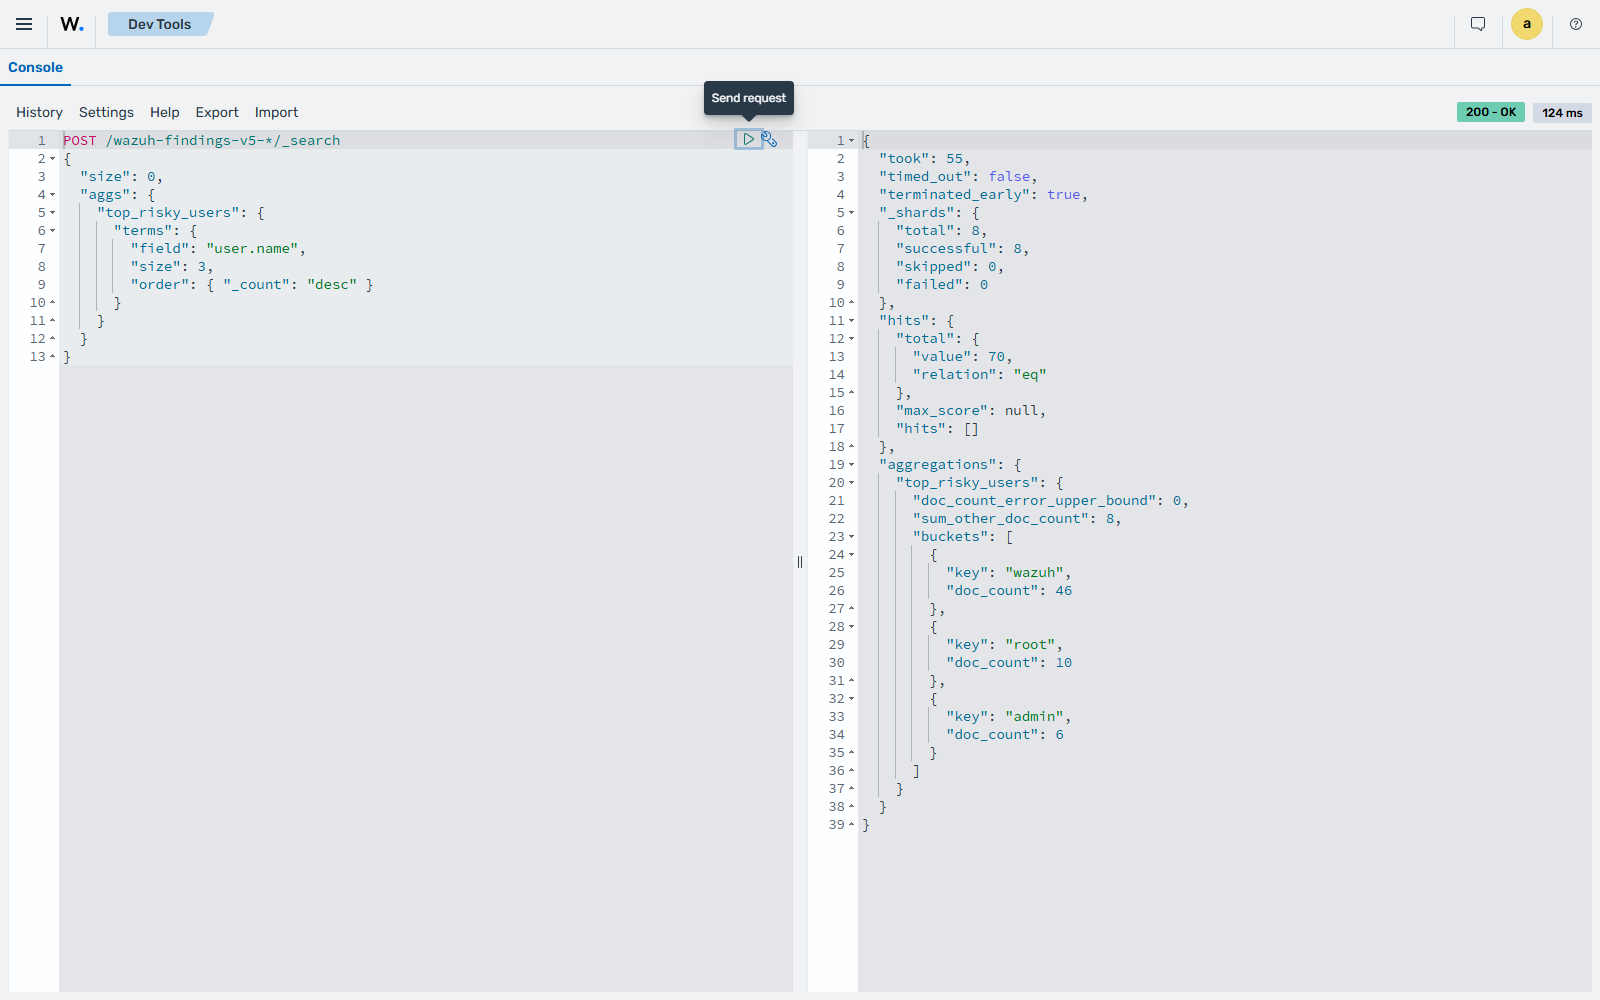
Task: Open the newsfeed messages icon
Action: (x=1478, y=24)
